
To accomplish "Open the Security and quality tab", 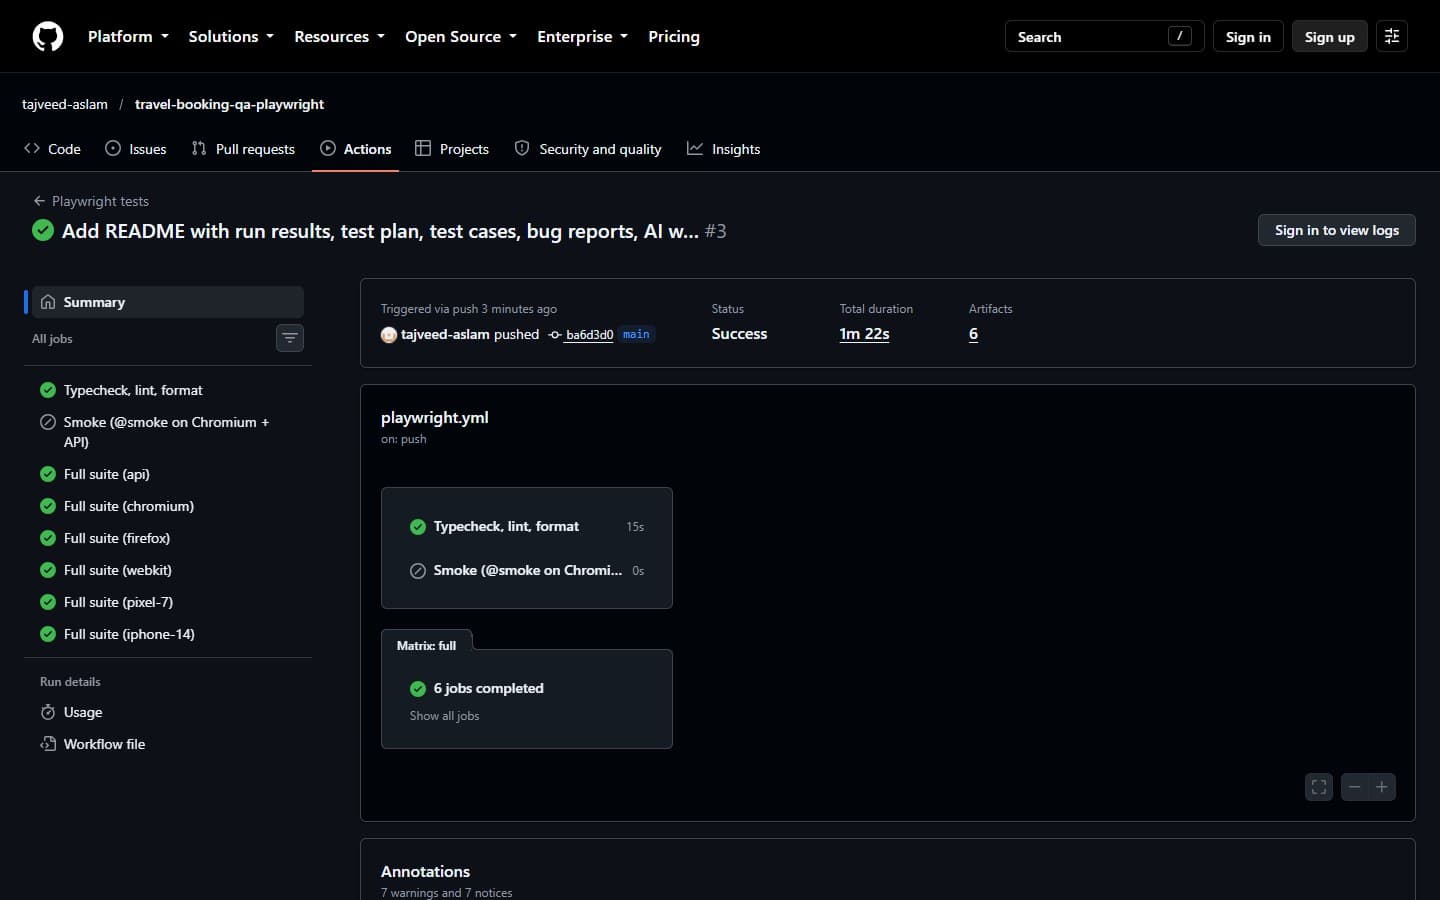I will pos(588,149).
